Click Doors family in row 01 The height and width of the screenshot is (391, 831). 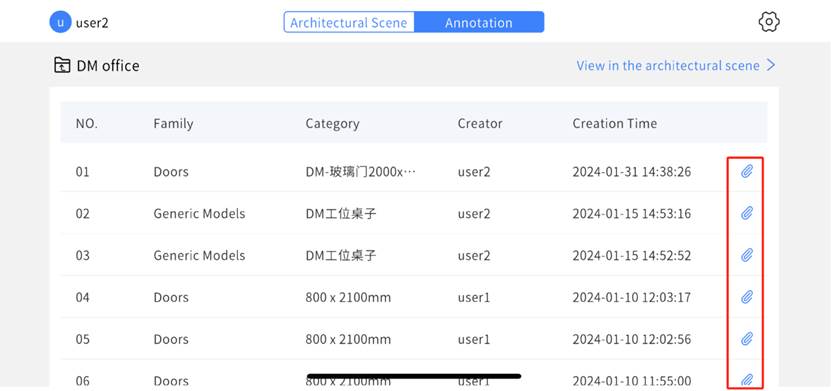[171, 172]
